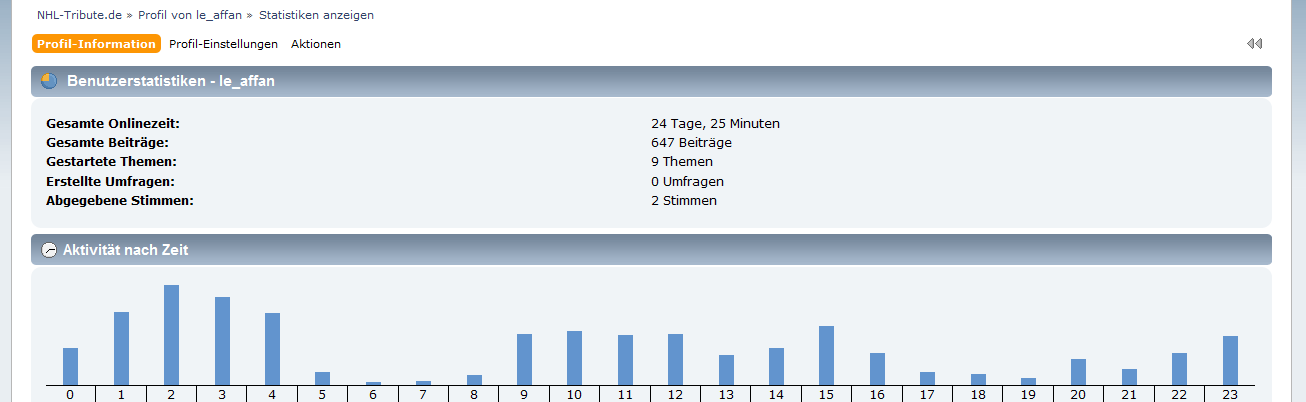Click the hour 20 axis label

click(x=1078, y=394)
